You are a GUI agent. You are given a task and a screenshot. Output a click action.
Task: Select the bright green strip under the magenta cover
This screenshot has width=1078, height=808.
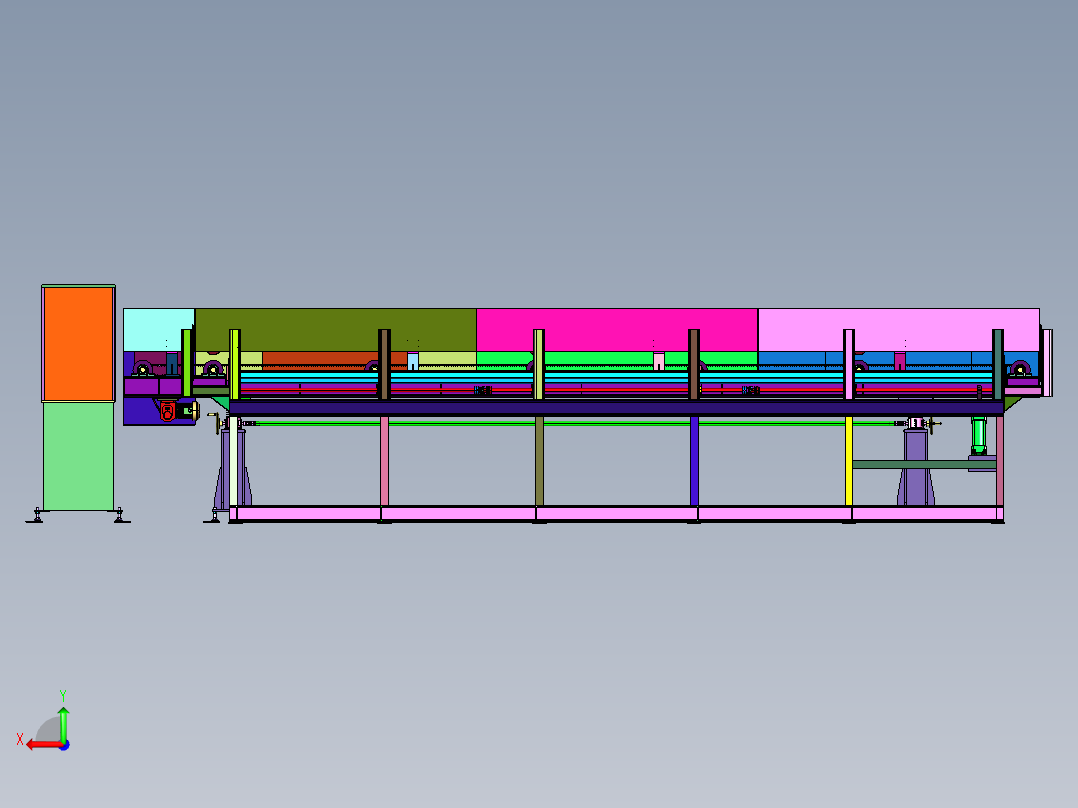pyautogui.click(x=617, y=358)
